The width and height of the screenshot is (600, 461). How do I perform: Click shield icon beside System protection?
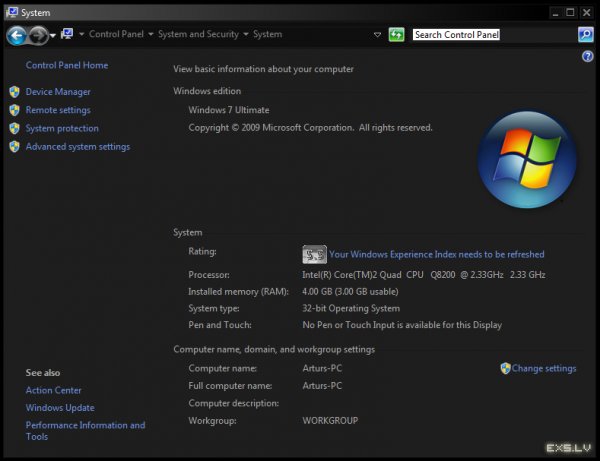point(15,128)
